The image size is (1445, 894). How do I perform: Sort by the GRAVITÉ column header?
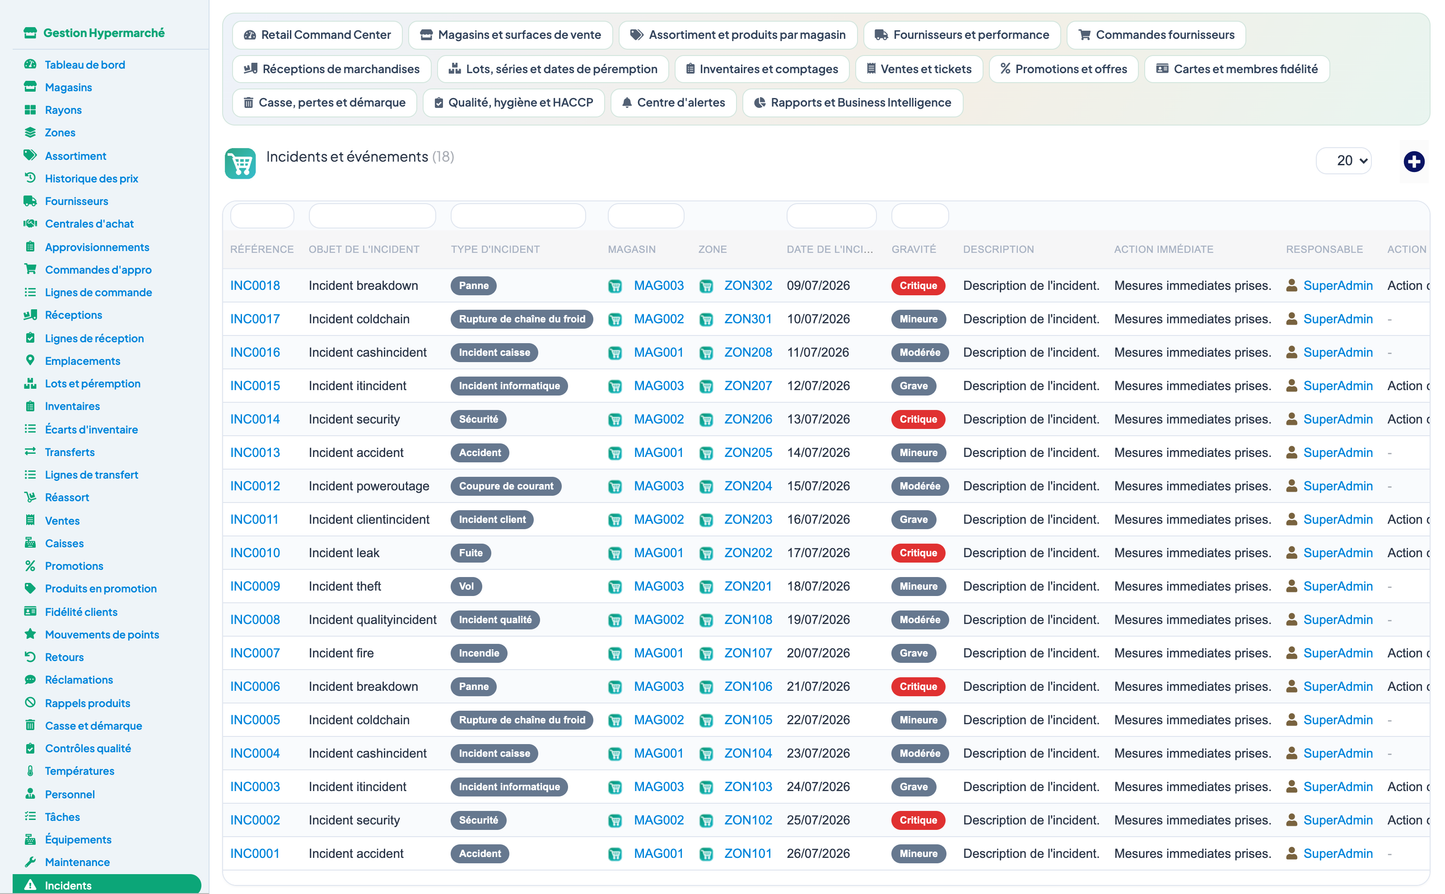[914, 250]
